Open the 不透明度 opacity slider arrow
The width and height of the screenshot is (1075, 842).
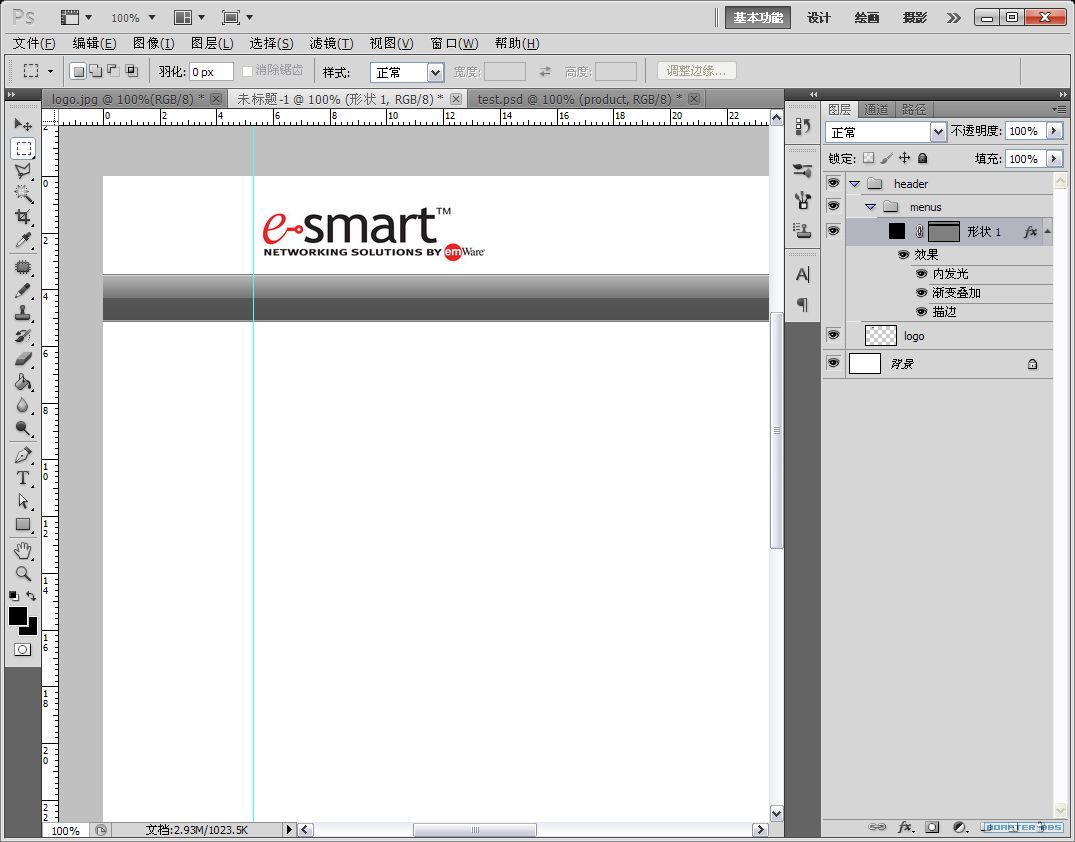pos(1054,131)
